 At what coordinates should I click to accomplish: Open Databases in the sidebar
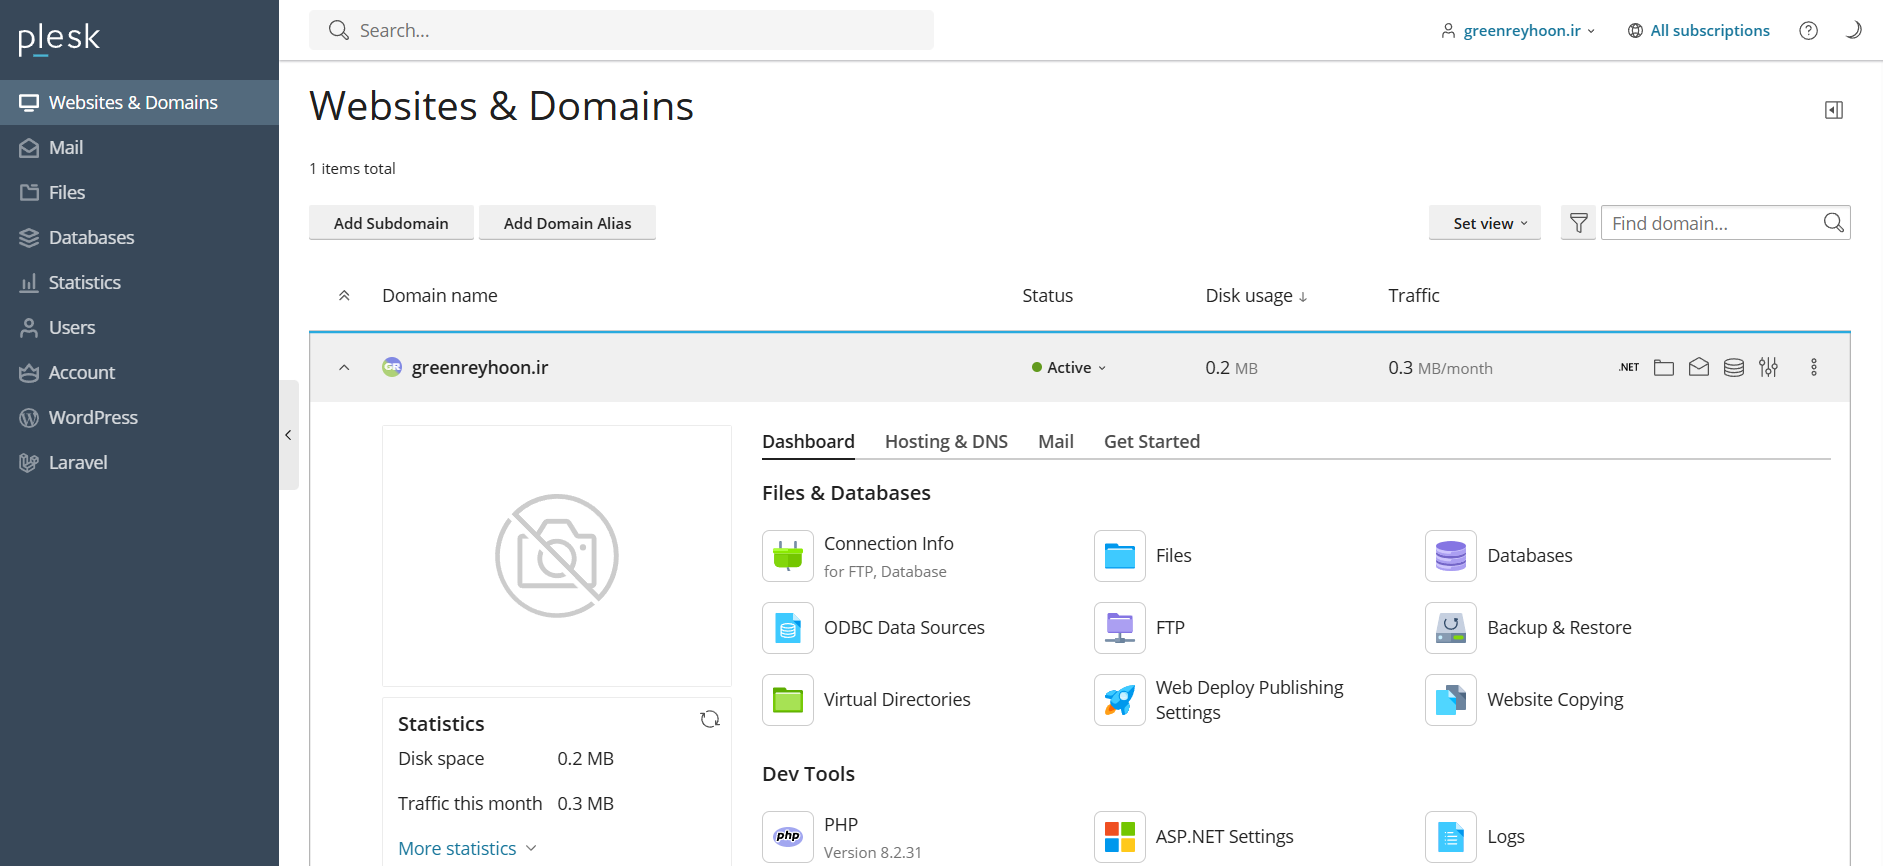pyautogui.click(x=139, y=237)
